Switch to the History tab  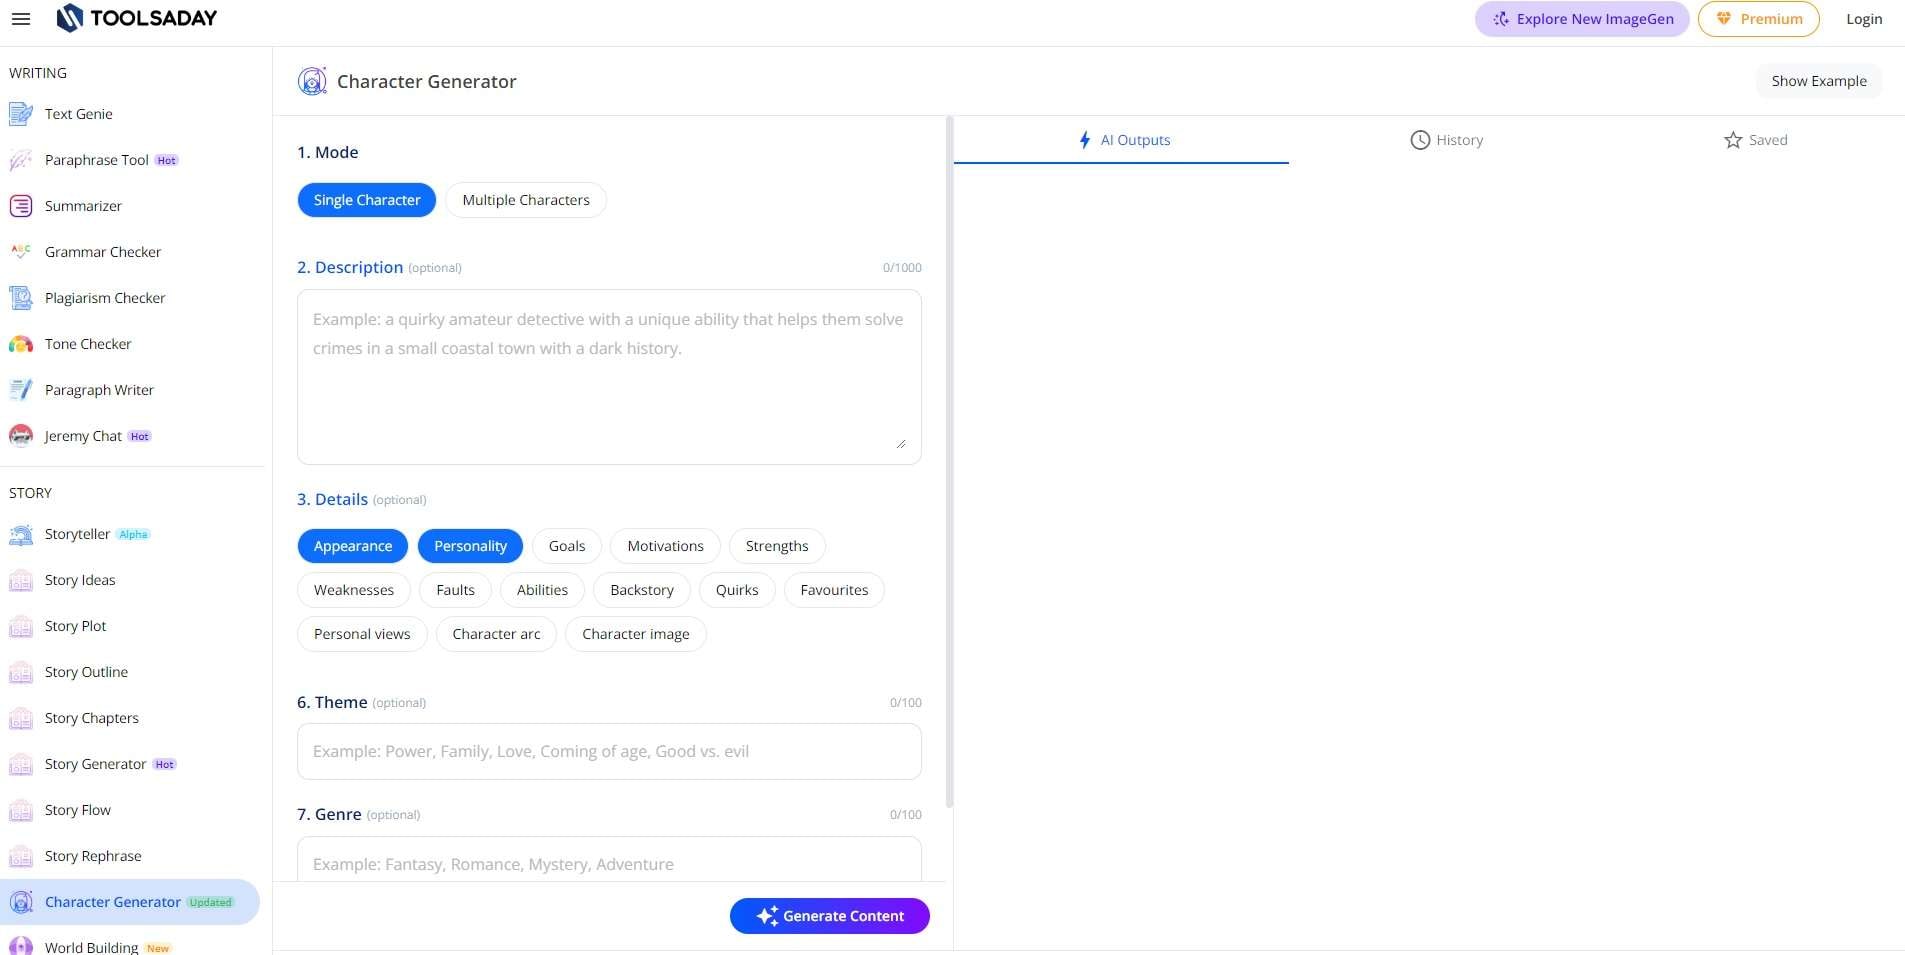(1446, 140)
